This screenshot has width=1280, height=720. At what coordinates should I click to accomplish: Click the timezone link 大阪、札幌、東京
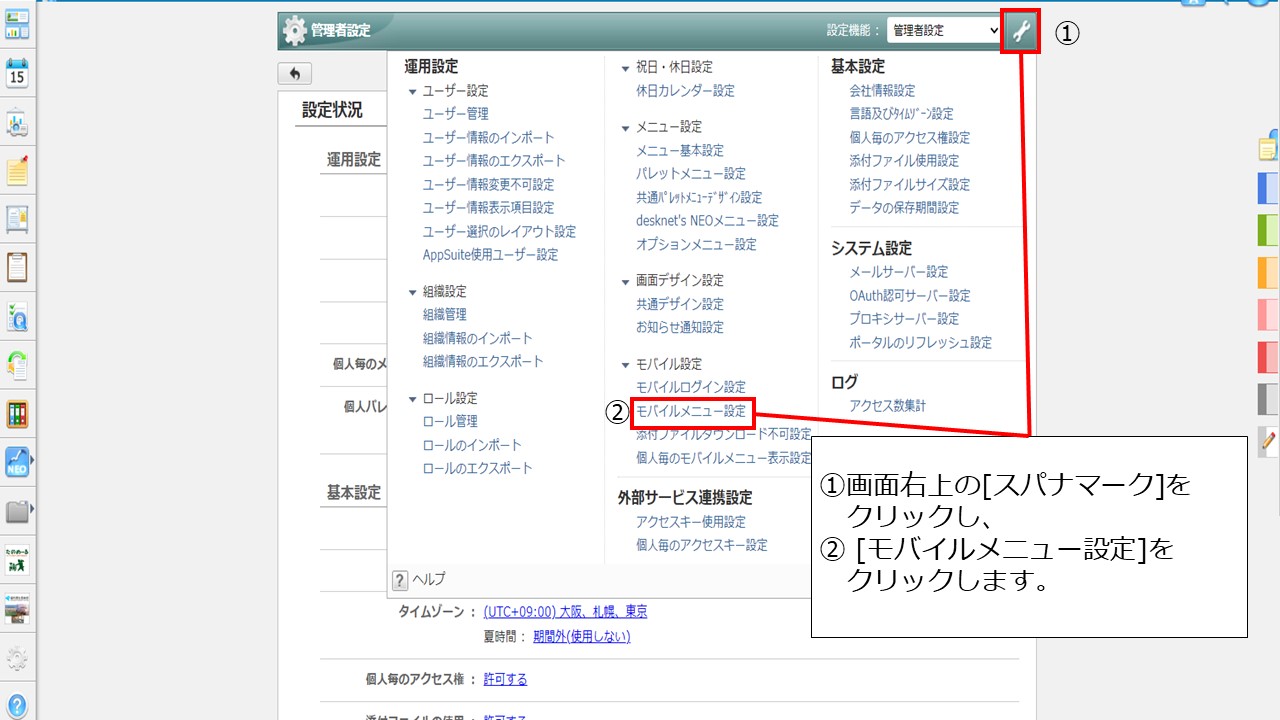[565, 612]
